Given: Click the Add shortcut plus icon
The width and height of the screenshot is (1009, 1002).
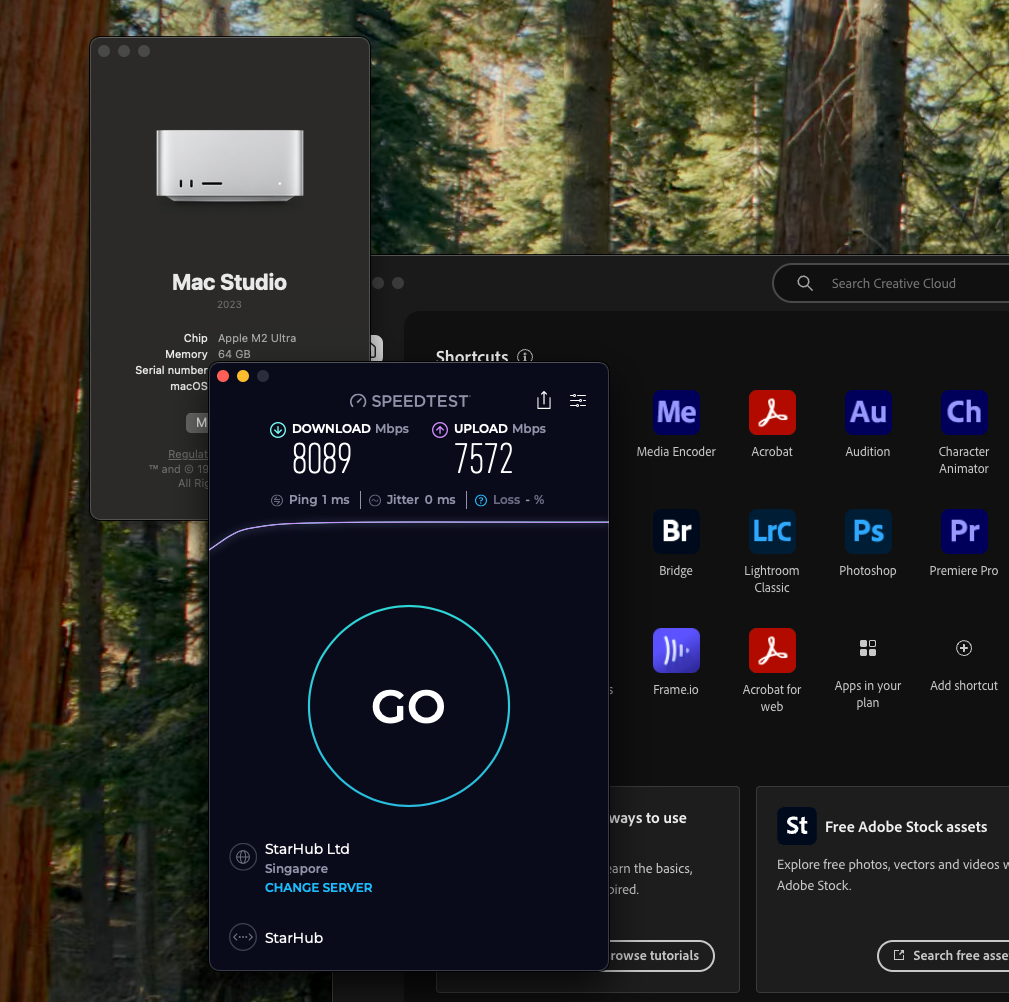Looking at the screenshot, I should coord(963,648).
